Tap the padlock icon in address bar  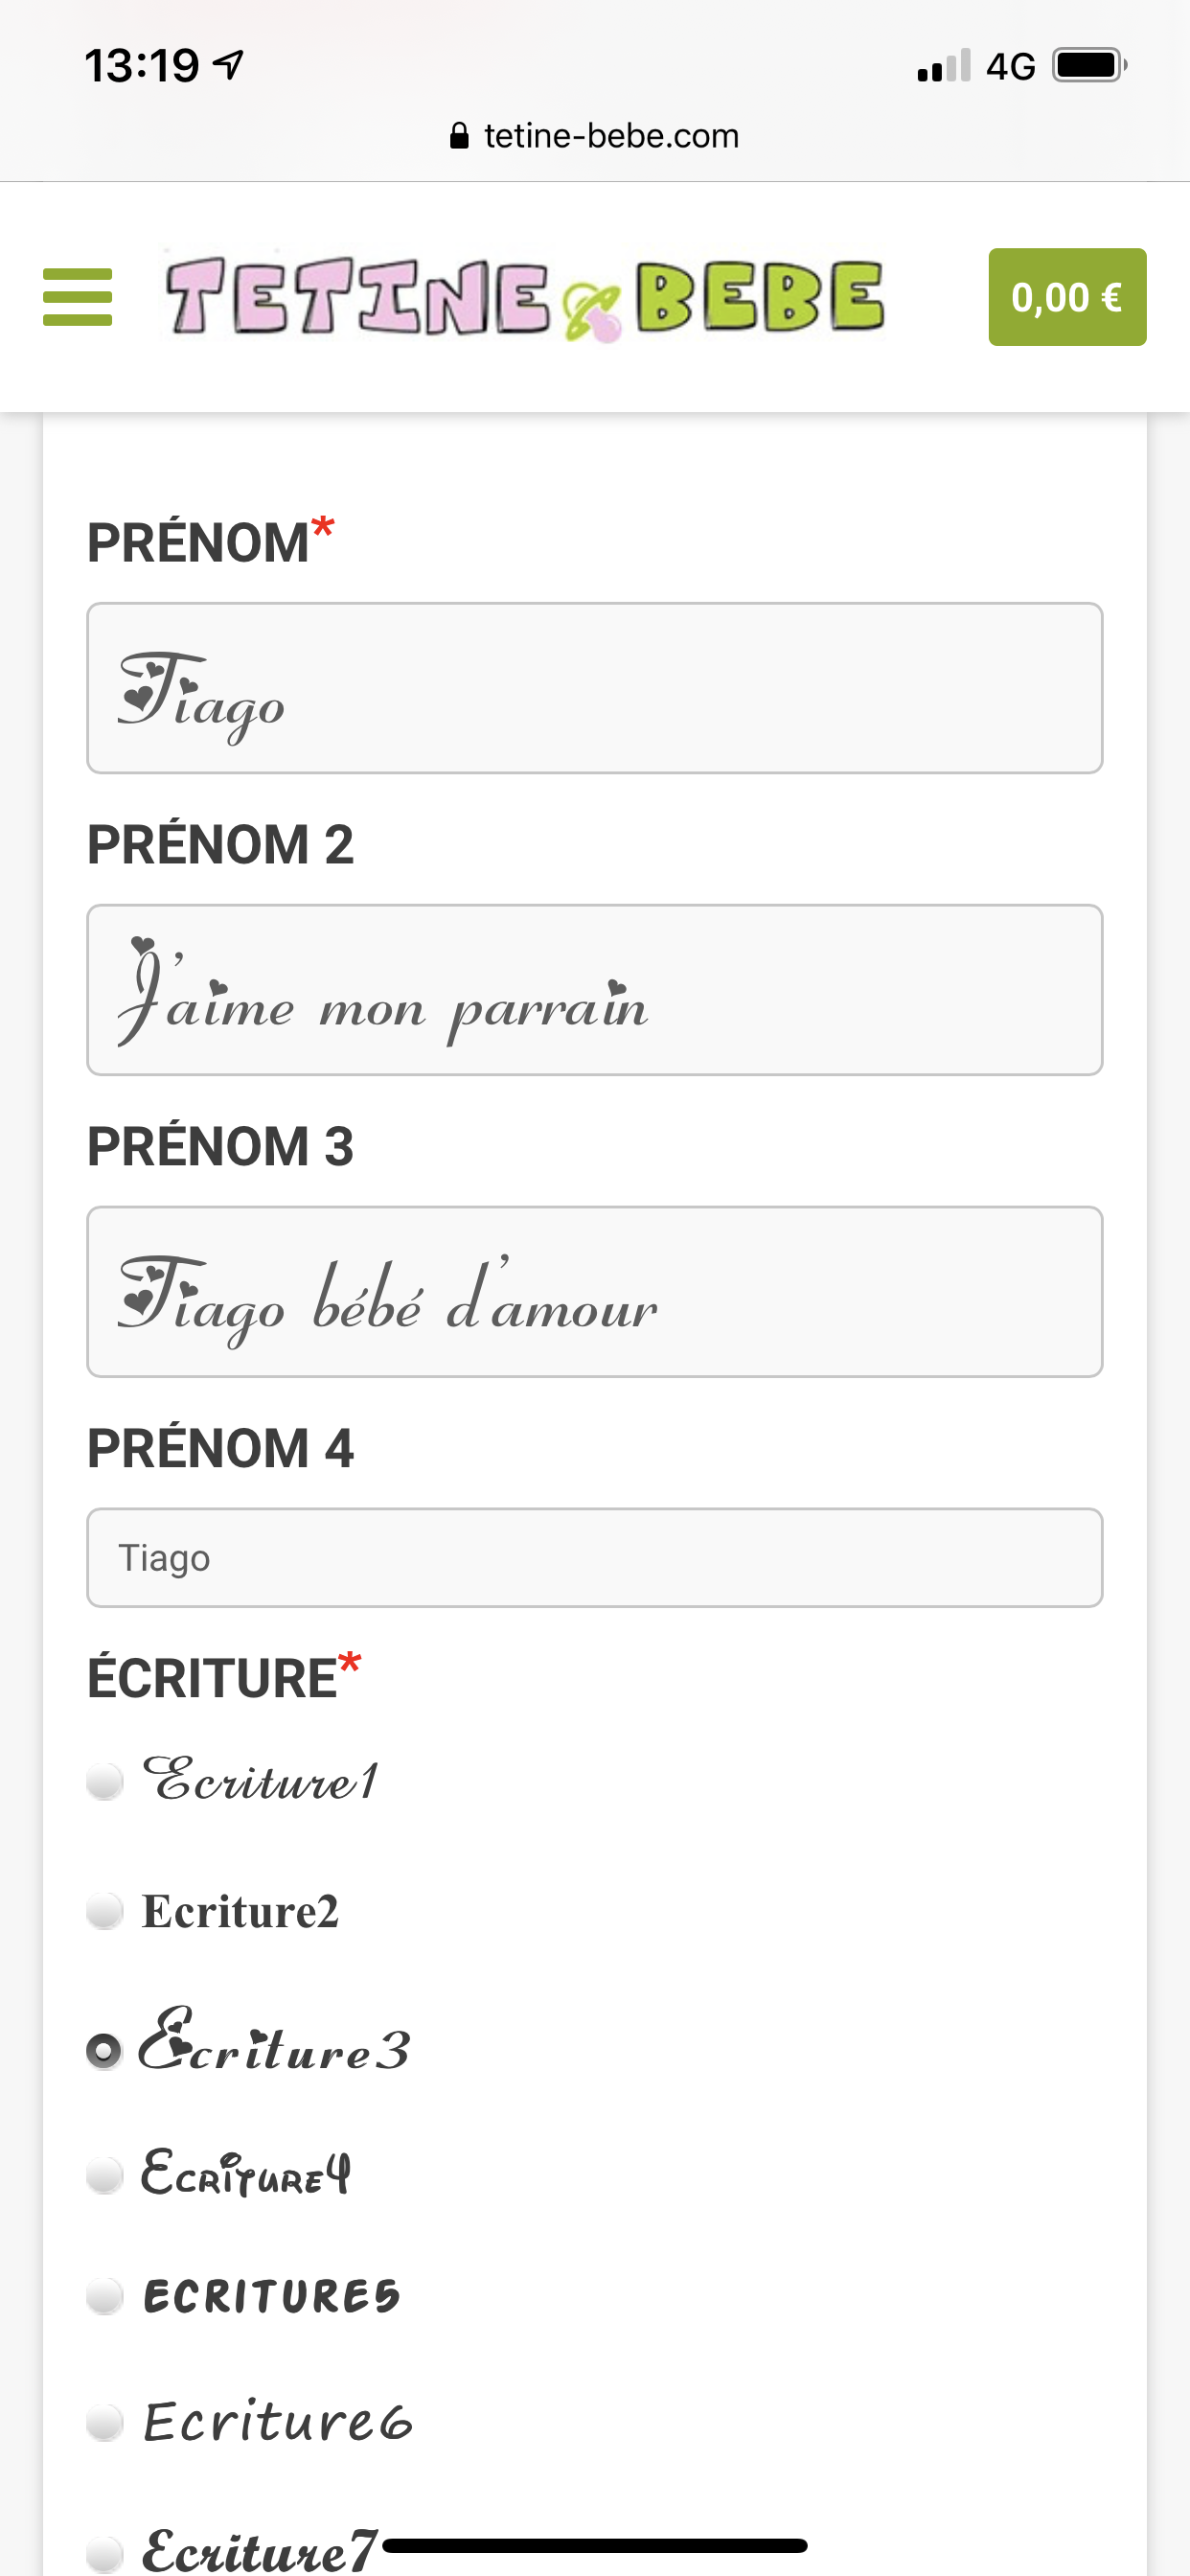[x=459, y=136]
